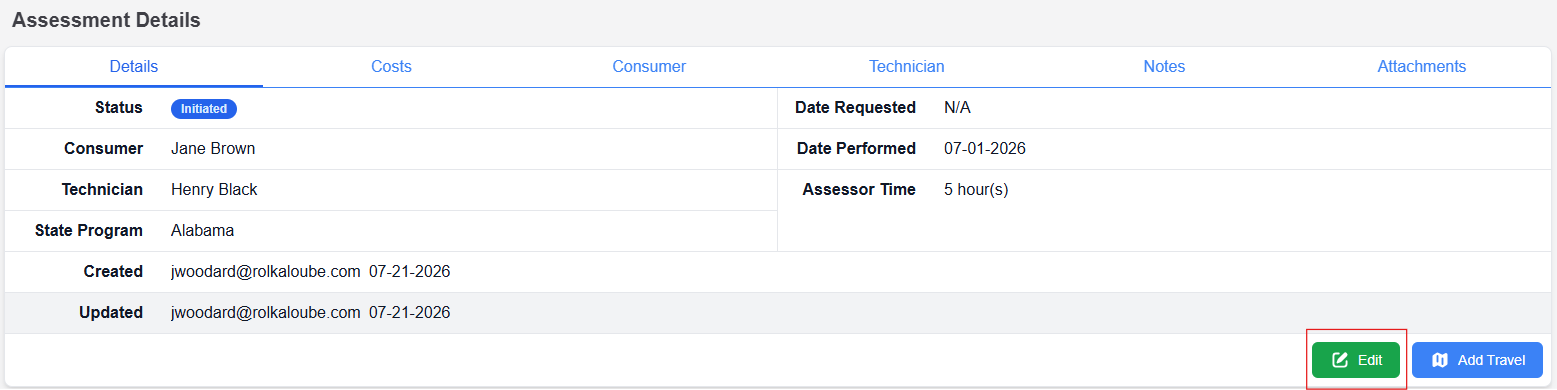Select technician name Henry Black

[214, 190]
